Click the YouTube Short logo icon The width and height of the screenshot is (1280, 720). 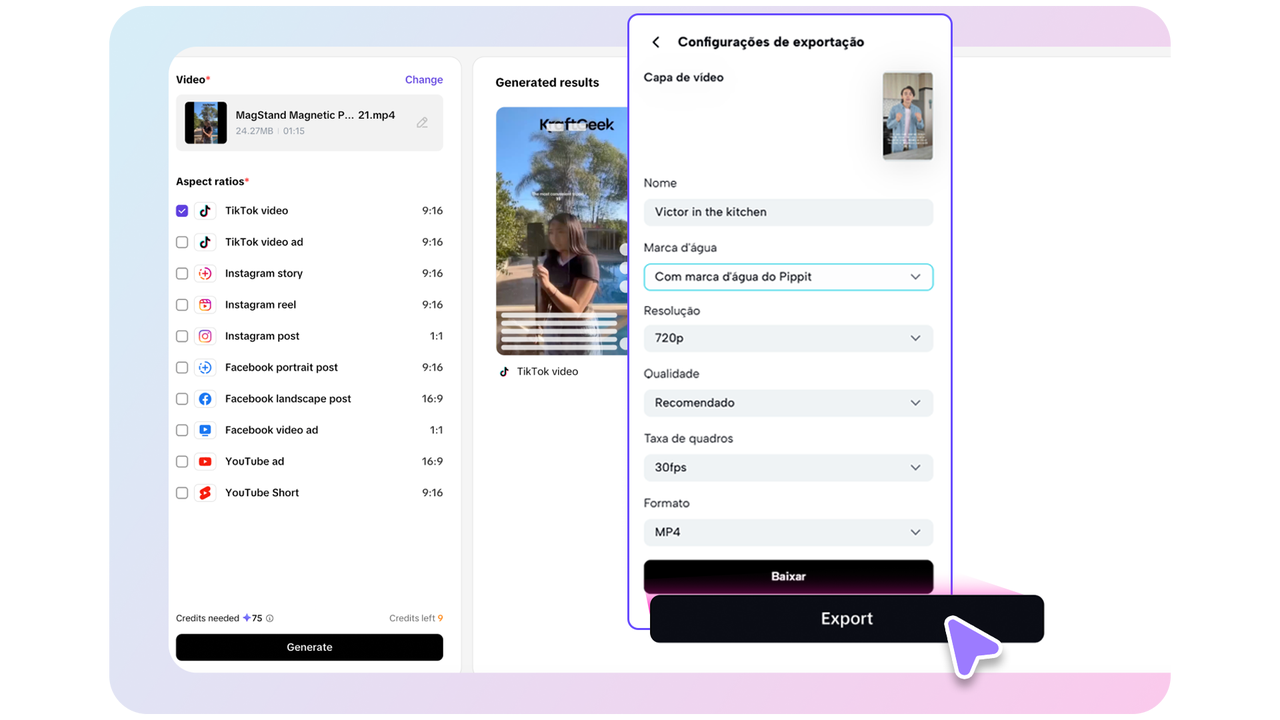tap(205, 493)
